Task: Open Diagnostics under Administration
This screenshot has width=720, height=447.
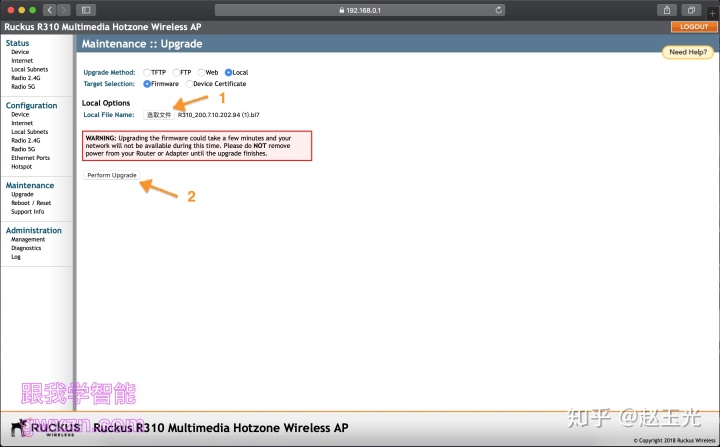Action: coord(26,248)
